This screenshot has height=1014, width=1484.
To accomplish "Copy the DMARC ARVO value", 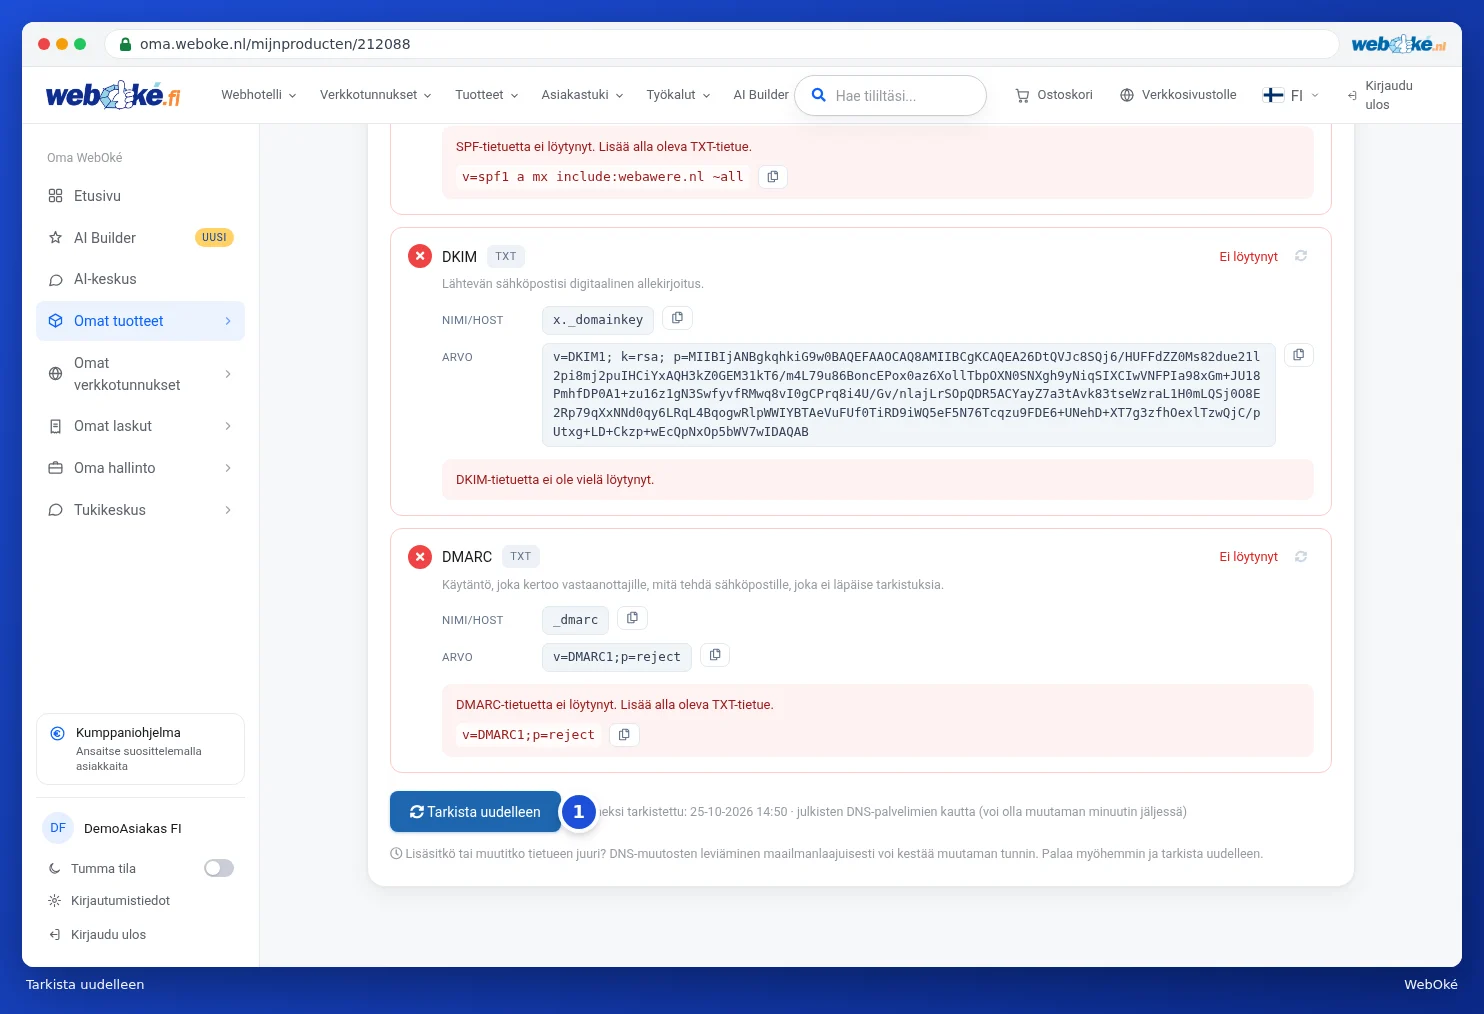I will point(715,655).
